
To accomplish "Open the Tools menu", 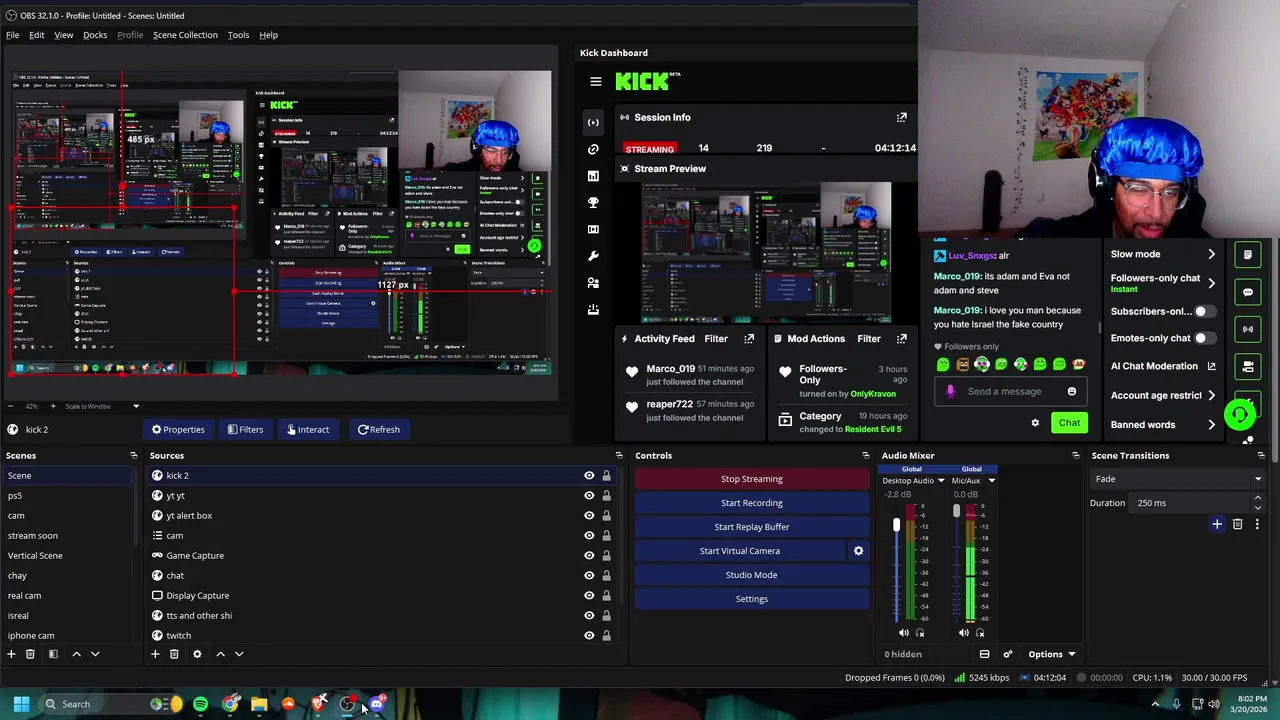I will pyautogui.click(x=238, y=35).
